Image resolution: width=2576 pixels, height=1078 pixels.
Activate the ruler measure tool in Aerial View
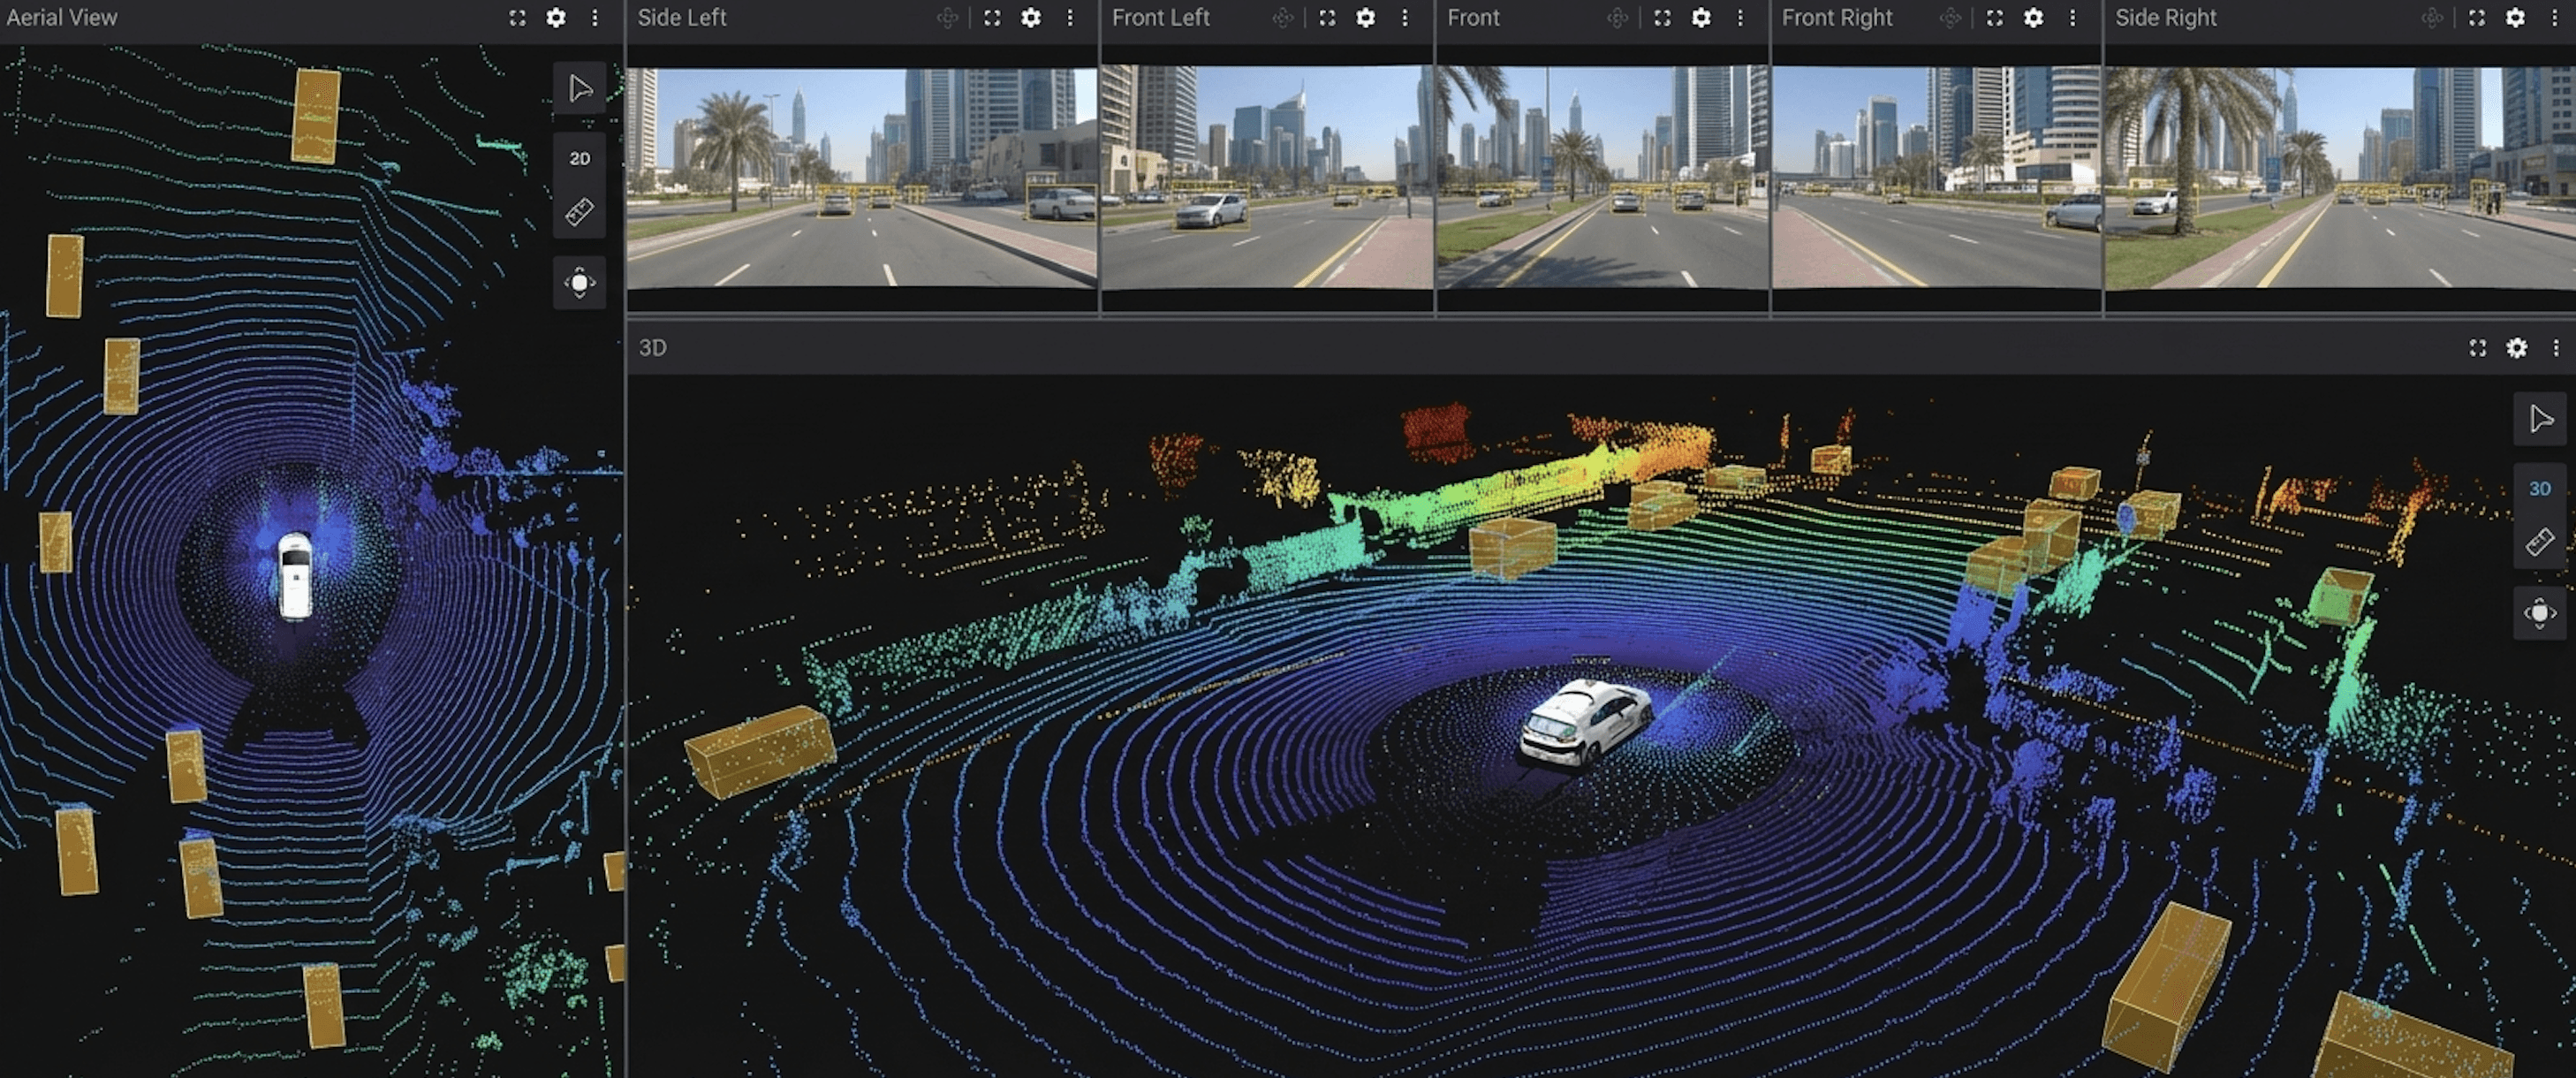(580, 212)
